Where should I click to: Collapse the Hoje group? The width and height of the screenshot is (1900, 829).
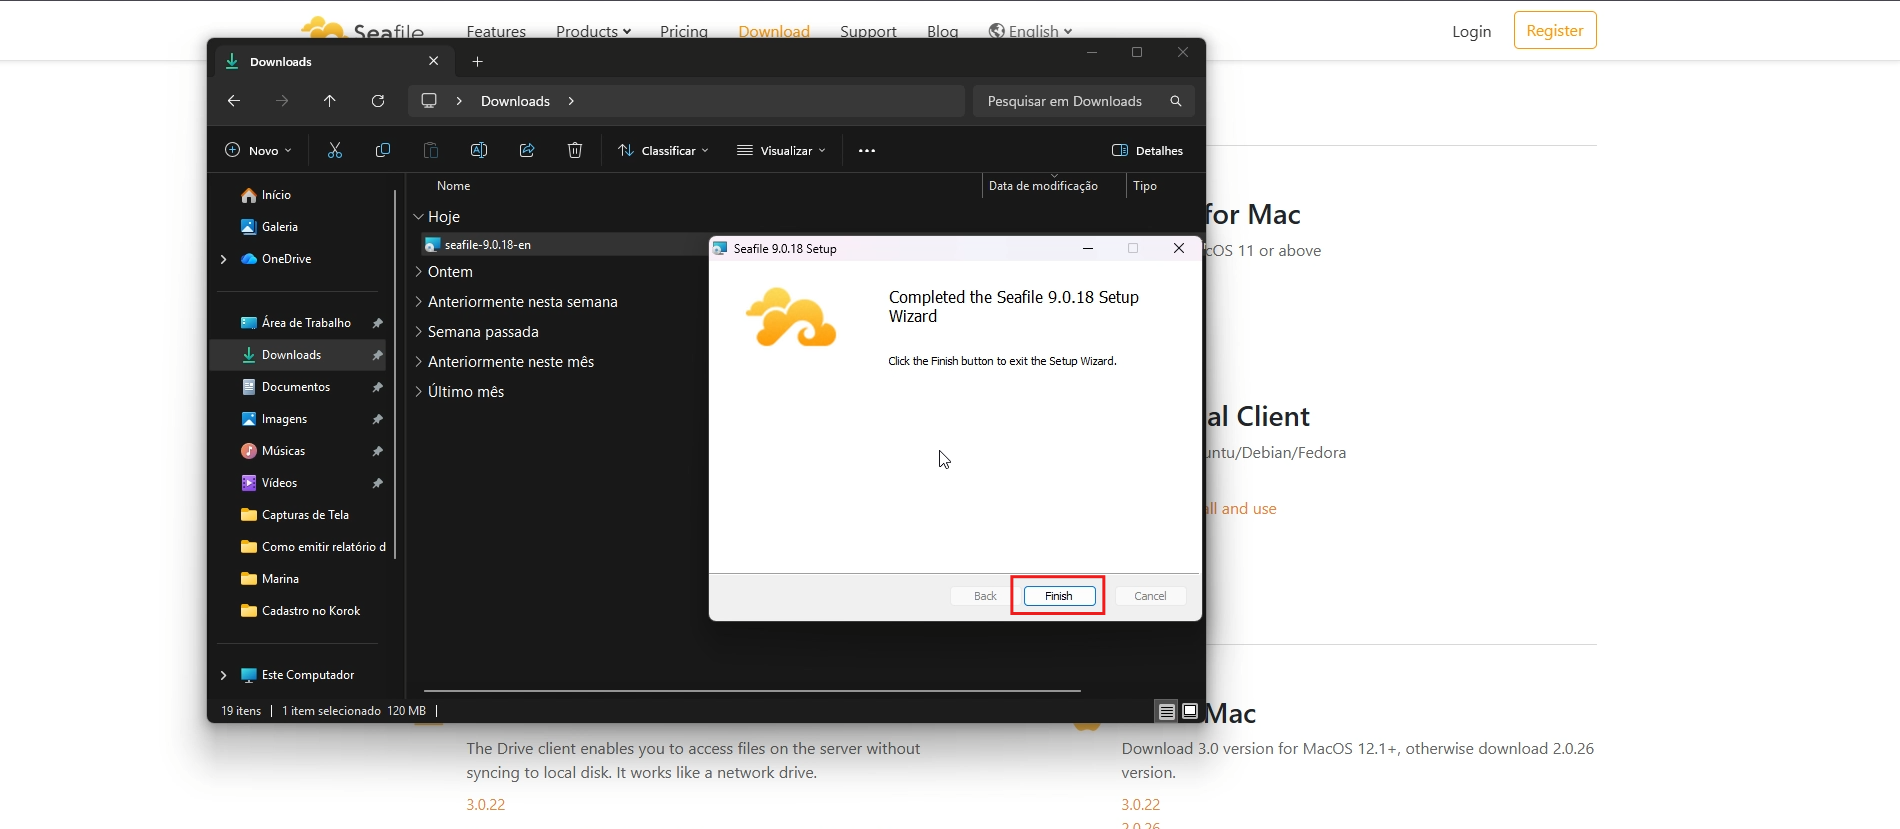pyautogui.click(x=419, y=217)
